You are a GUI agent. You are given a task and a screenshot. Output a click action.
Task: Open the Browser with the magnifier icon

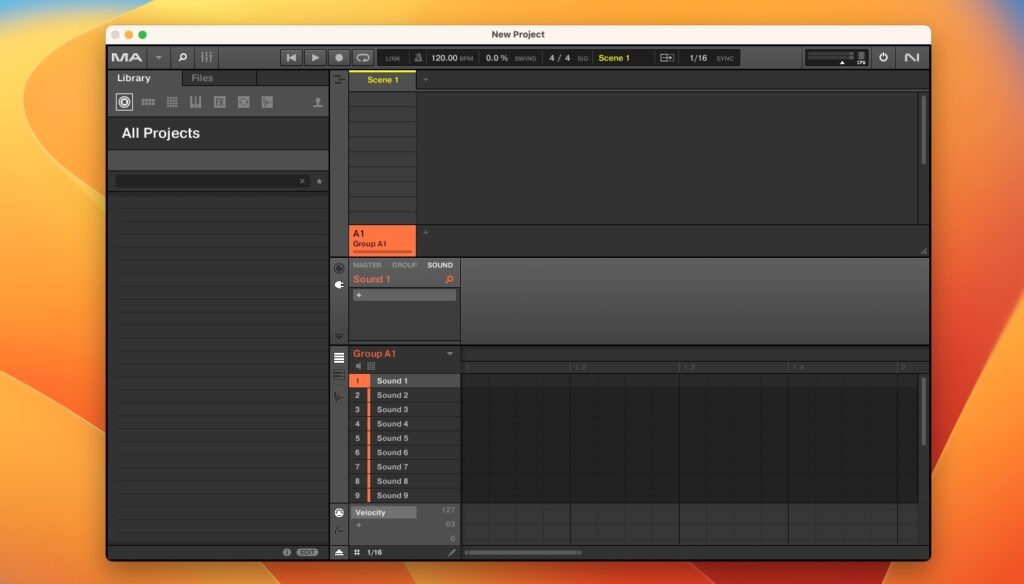(x=181, y=57)
